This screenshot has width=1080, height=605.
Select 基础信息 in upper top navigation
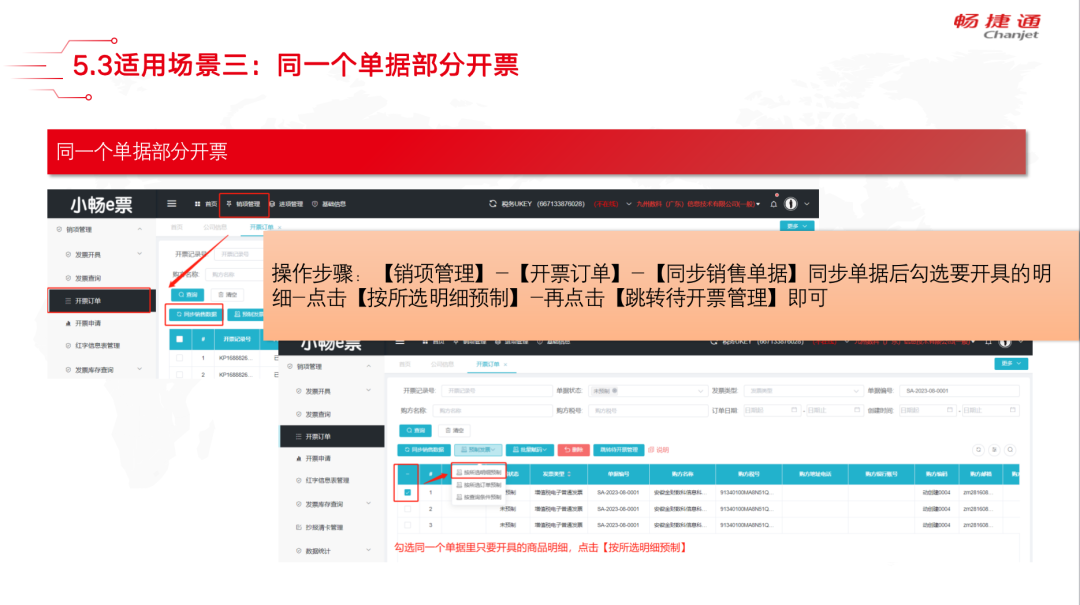pos(329,204)
